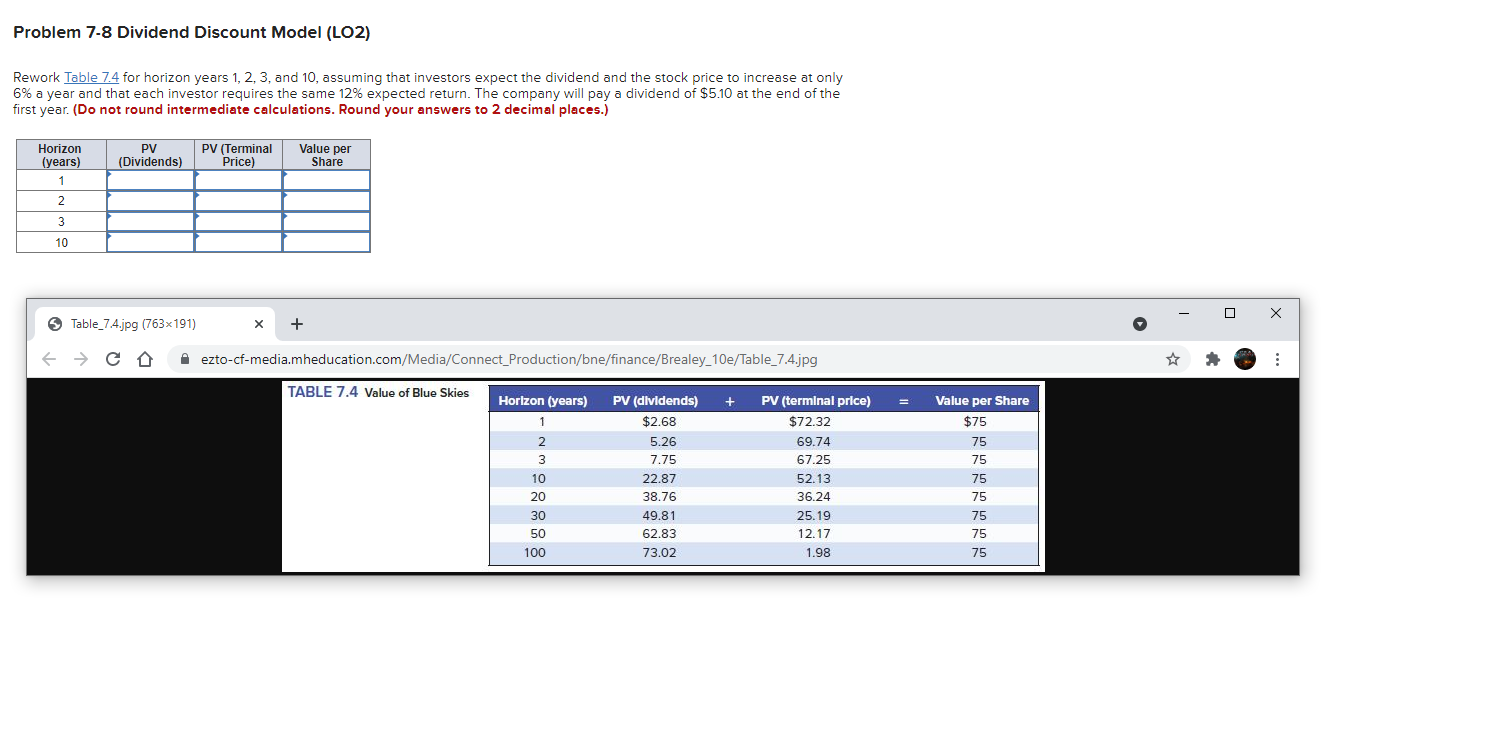Click the PV (Dividends) input for year 2
Screen dimensions: 1491x753
(150, 201)
